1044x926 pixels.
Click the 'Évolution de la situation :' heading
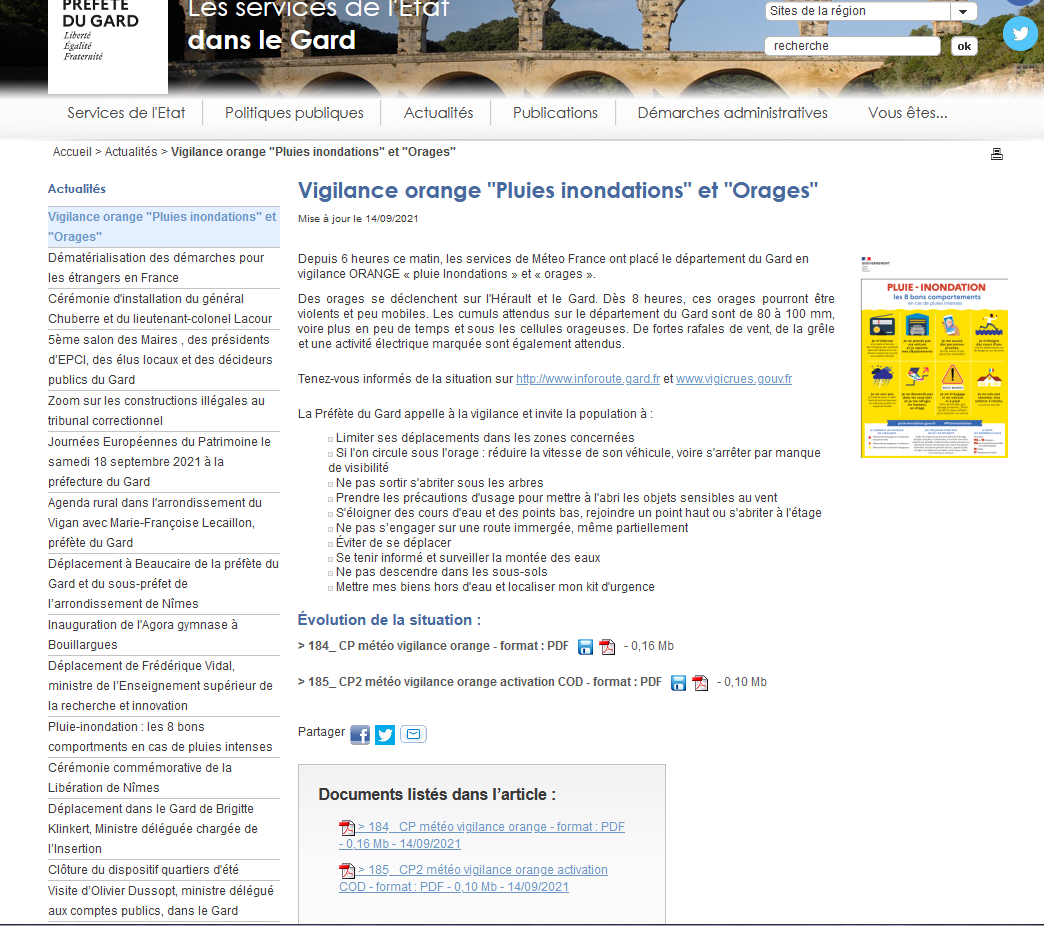pos(389,620)
